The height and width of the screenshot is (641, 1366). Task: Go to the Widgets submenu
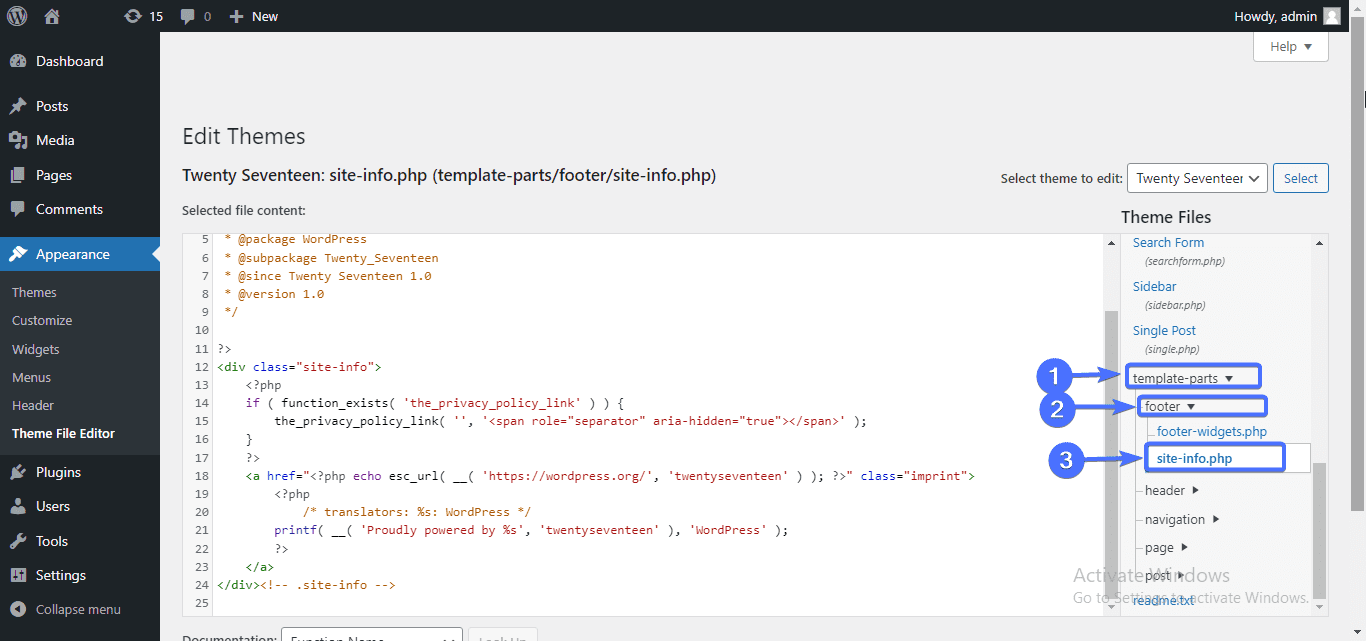pyautogui.click(x=36, y=349)
